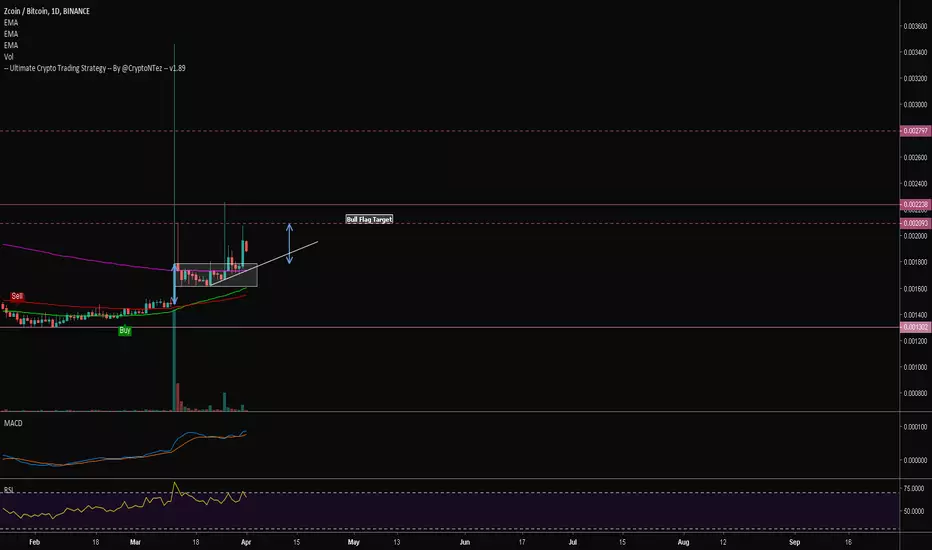Viewport: 932px width, 550px height.
Task: Click the Sep date on time axis
Action: tap(794, 542)
